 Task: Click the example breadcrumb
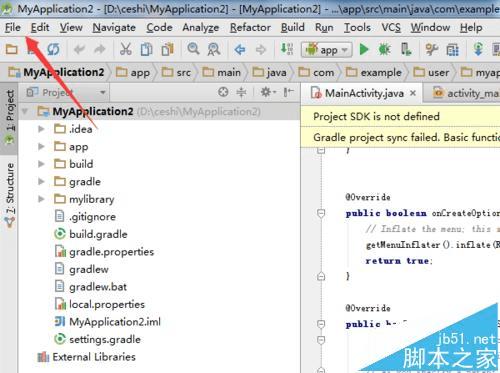[373, 72]
